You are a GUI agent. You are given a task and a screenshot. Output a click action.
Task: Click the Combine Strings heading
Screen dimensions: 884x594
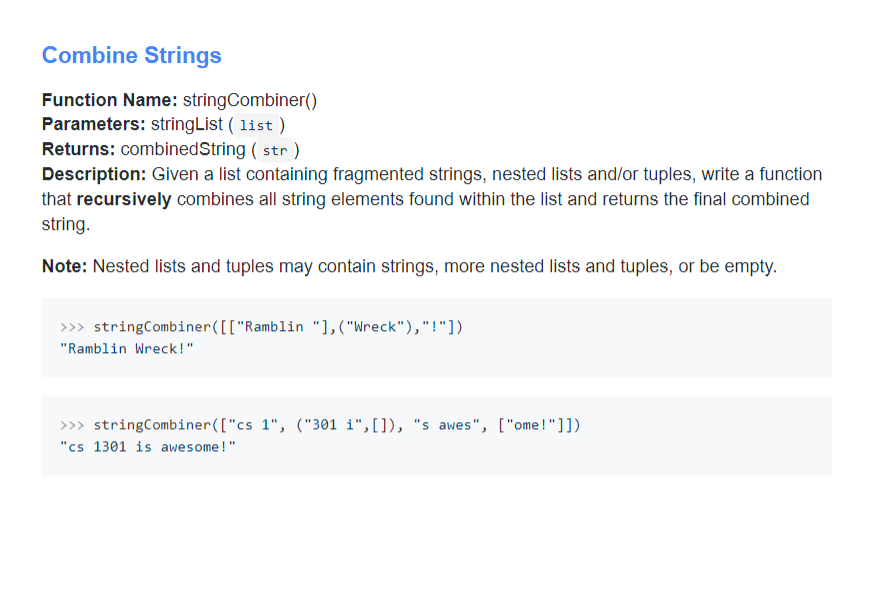(x=131, y=55)
